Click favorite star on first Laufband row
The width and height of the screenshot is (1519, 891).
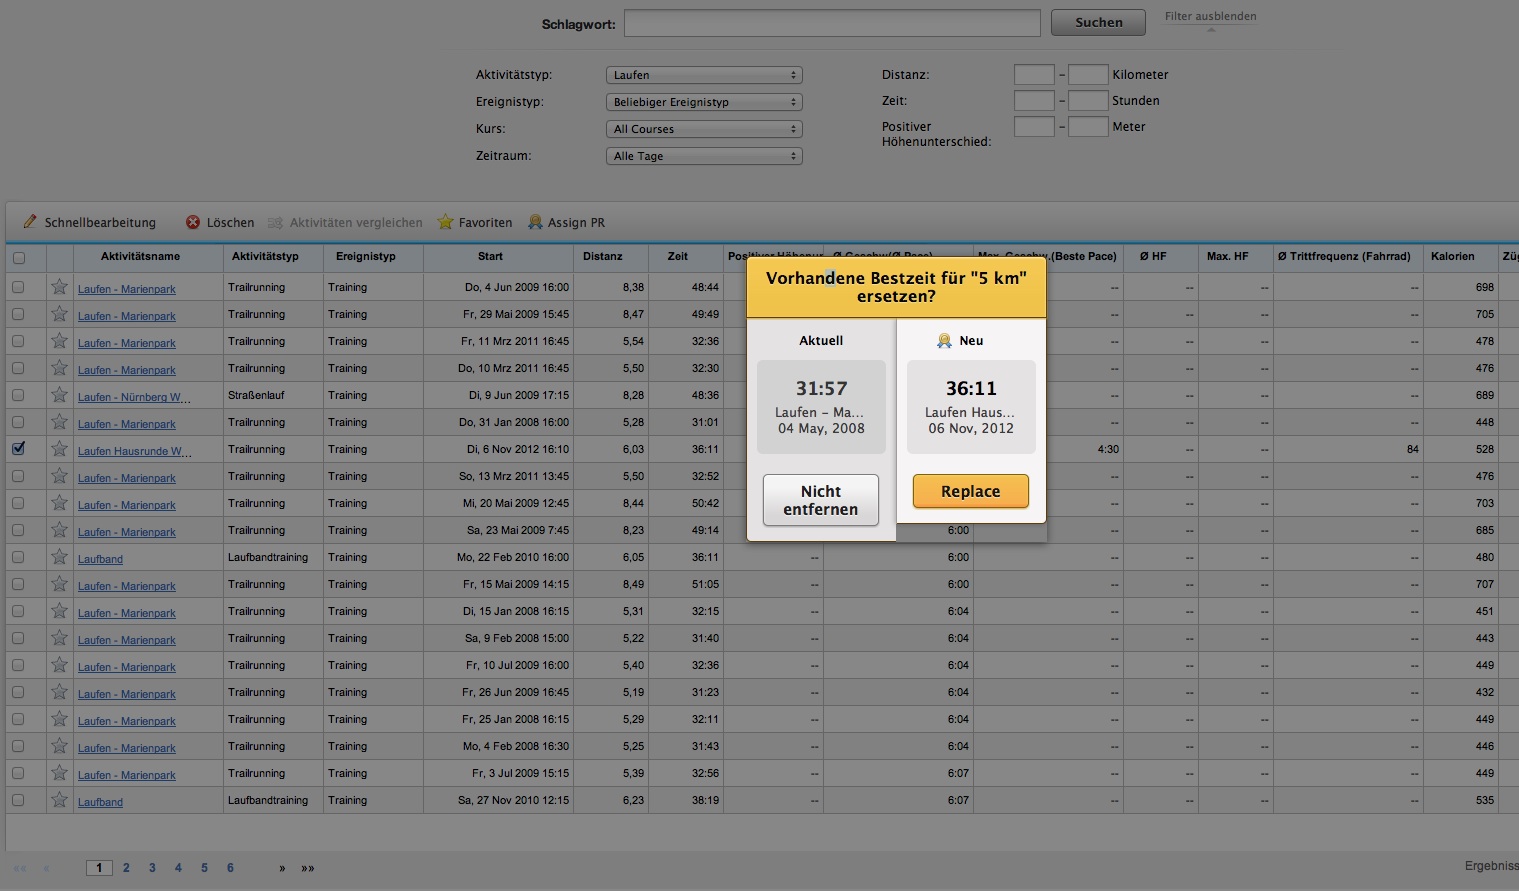[60, 557]
